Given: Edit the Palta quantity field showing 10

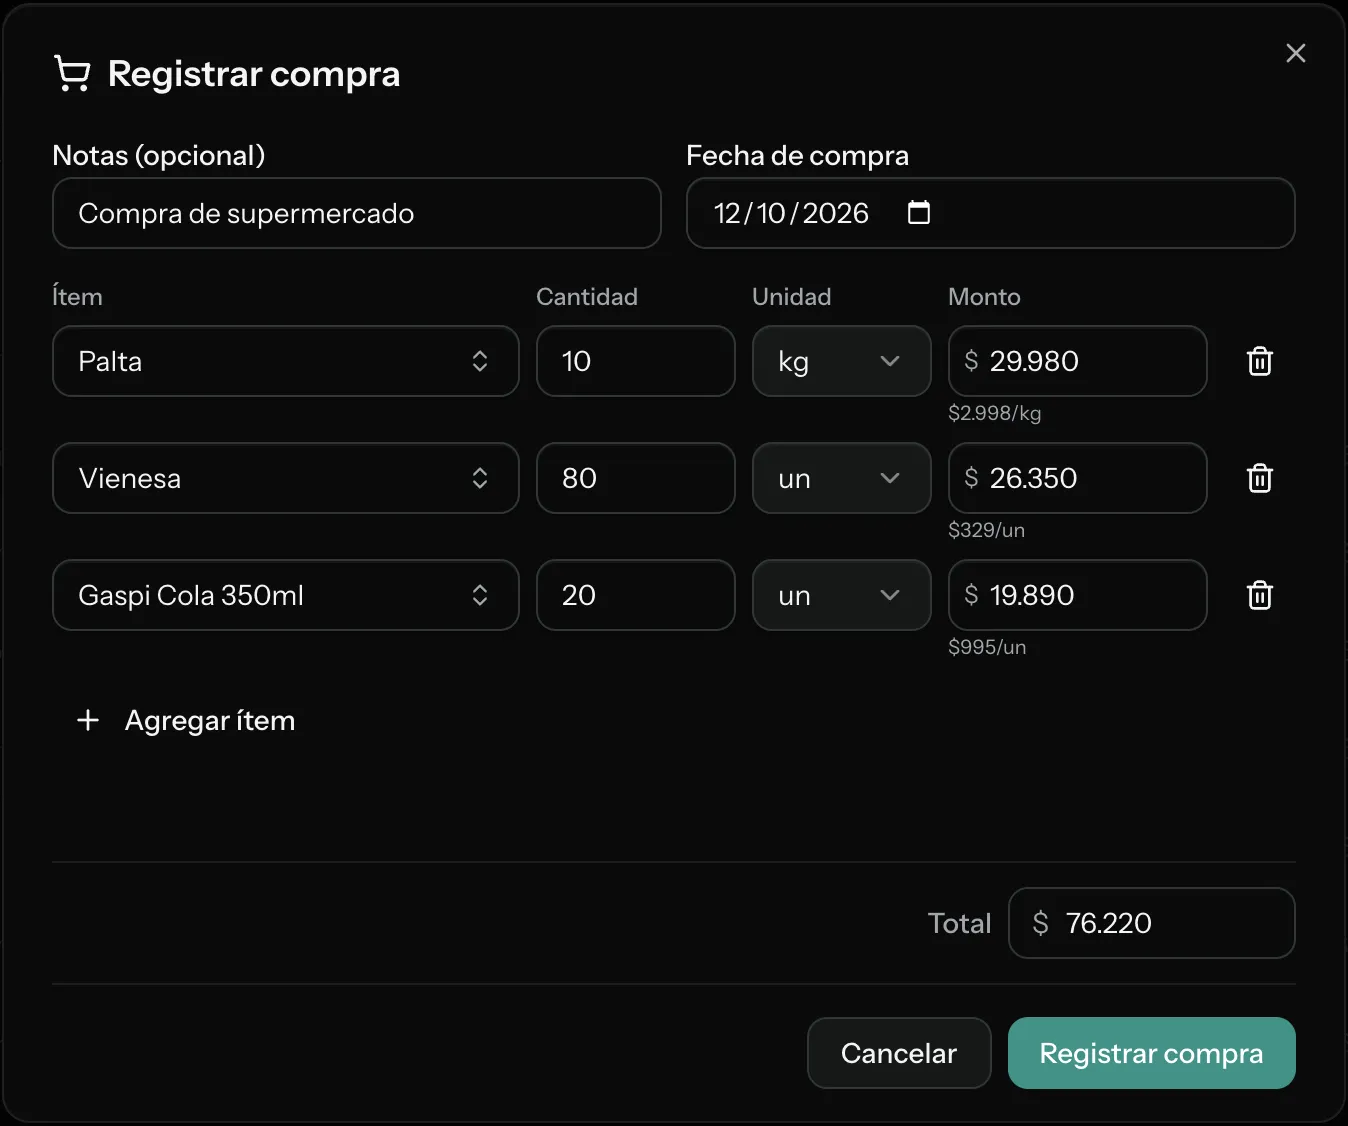Looking at the screenshot, I should coord(636,361).
